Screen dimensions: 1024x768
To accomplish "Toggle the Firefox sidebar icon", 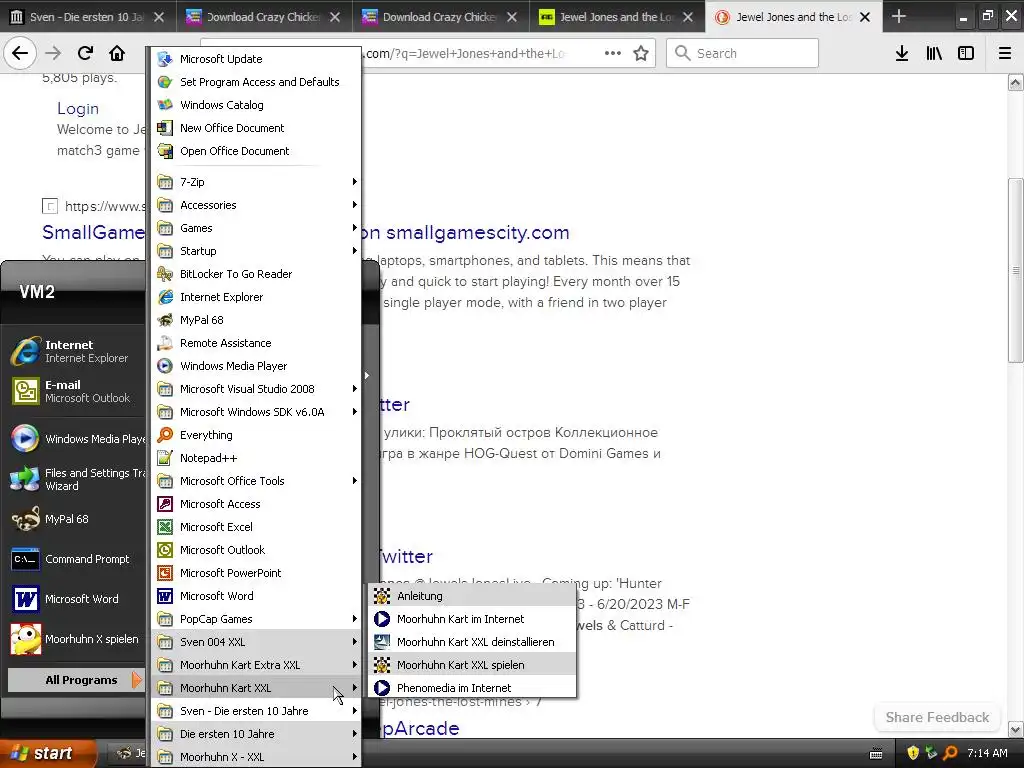I will (x=966, y=53).
